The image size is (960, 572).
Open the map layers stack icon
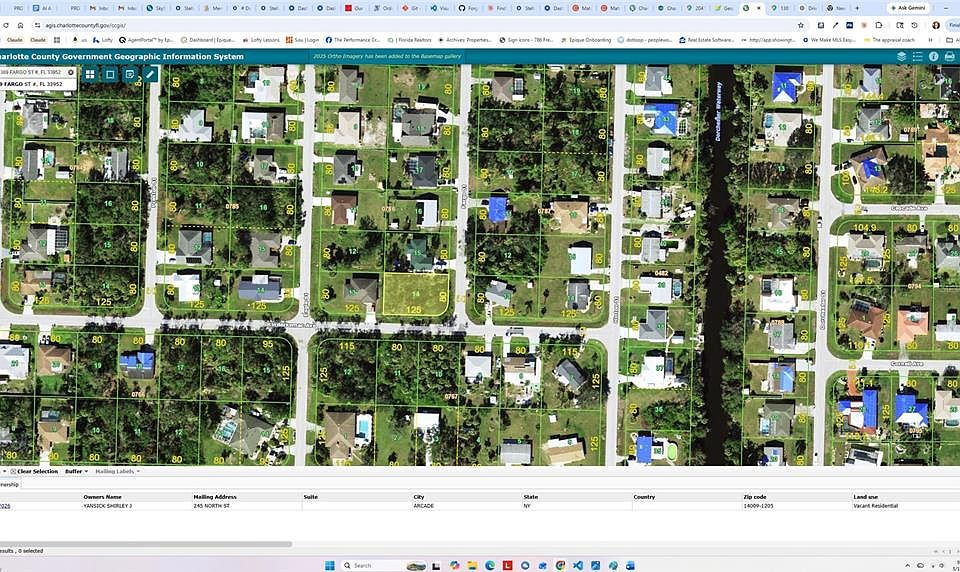(x=901, y=56)
